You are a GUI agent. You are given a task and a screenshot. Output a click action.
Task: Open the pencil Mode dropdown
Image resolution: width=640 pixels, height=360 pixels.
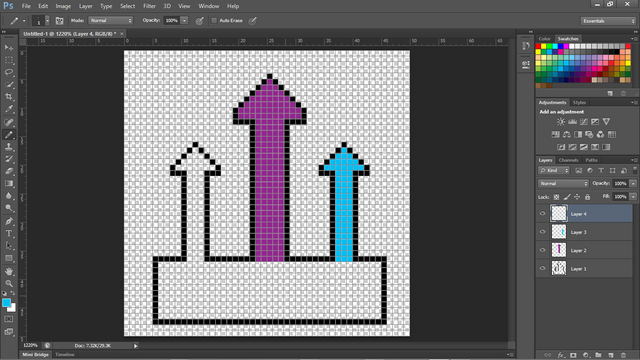tap(111, 20)
